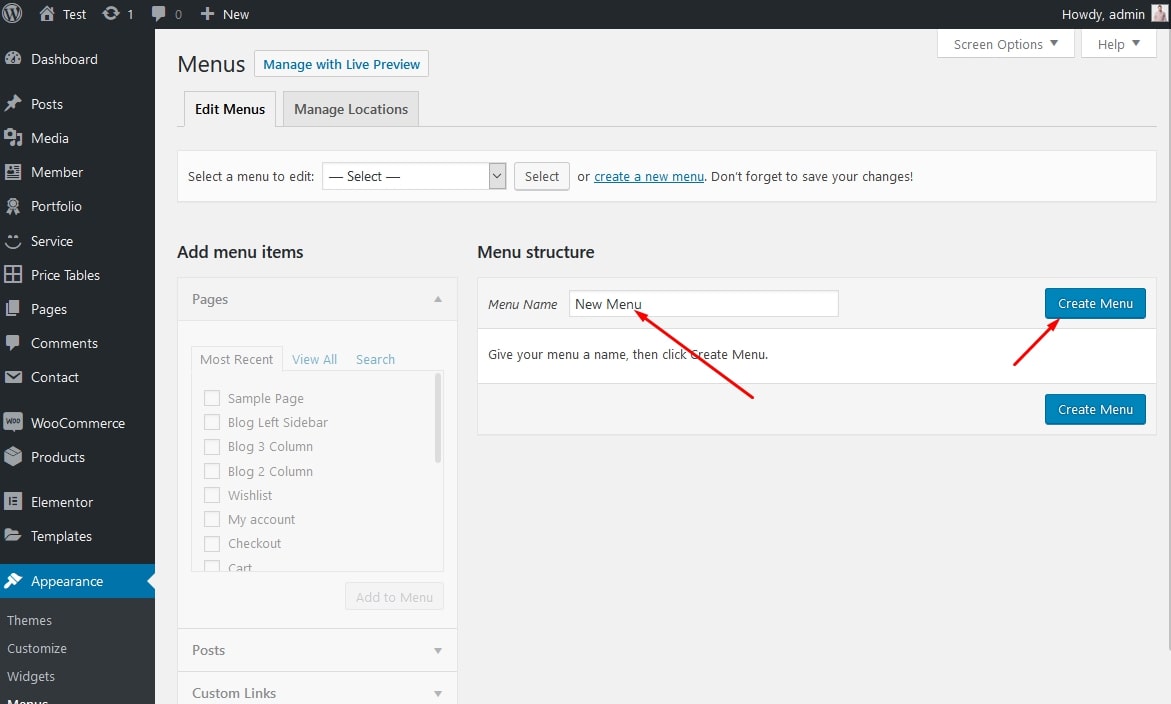Open the Dashboard gauge icon

[13, 59]
